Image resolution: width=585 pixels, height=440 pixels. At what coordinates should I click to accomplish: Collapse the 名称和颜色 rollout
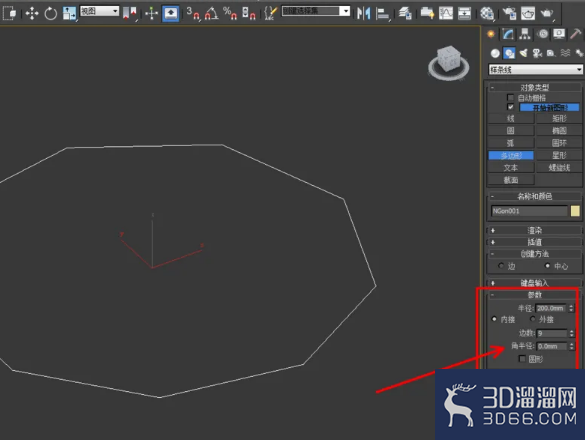[x=534, y=196]
